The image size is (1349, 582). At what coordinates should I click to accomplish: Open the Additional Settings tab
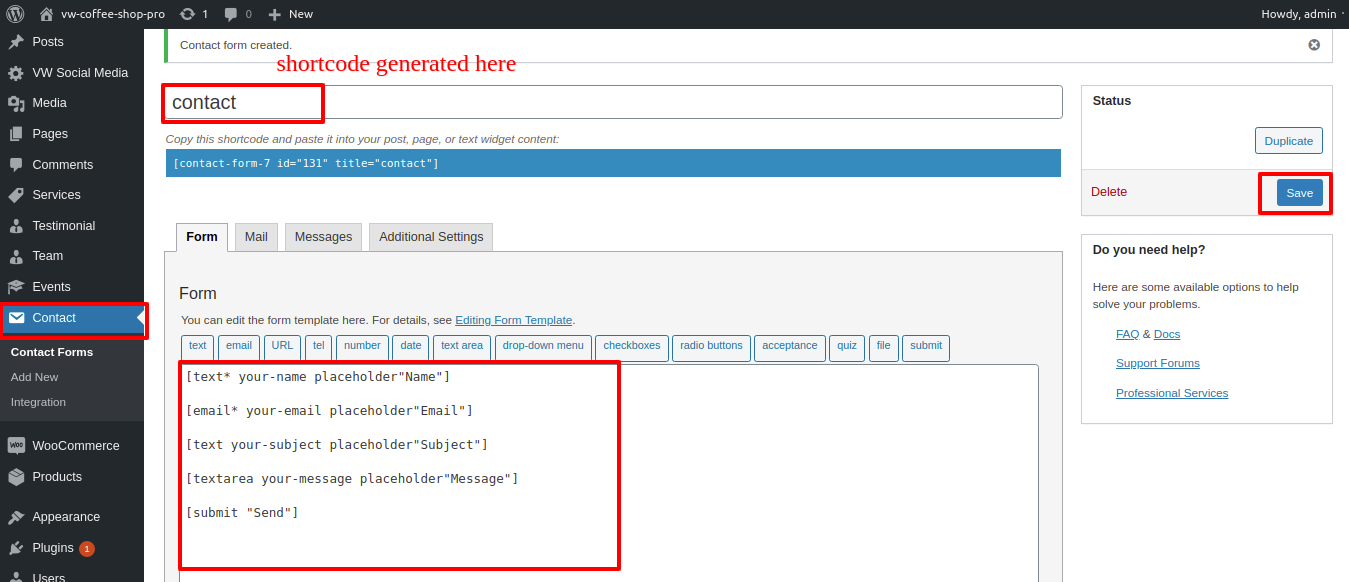click(x=431, y=237)
